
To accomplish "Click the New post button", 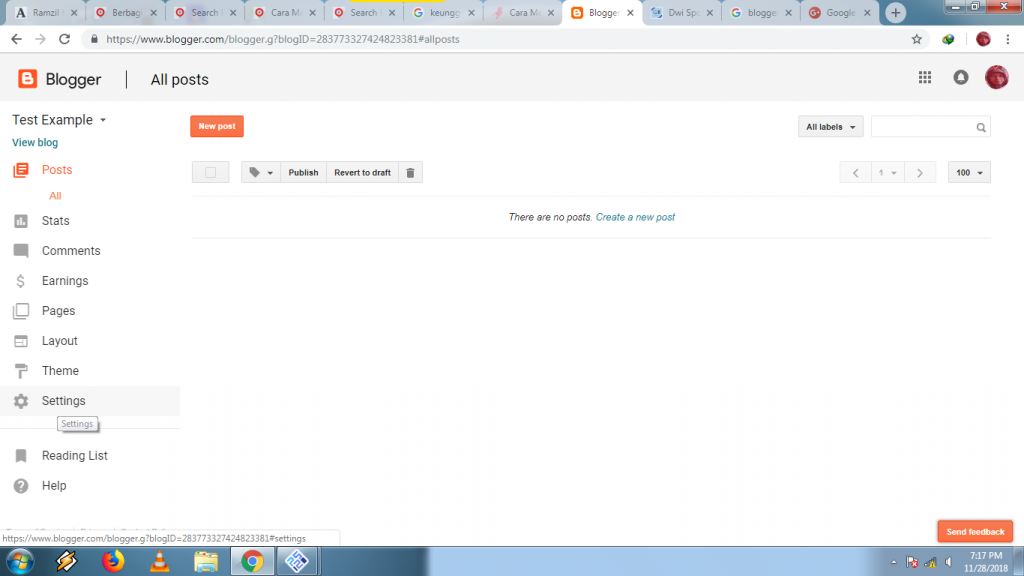I will (217, 126).
